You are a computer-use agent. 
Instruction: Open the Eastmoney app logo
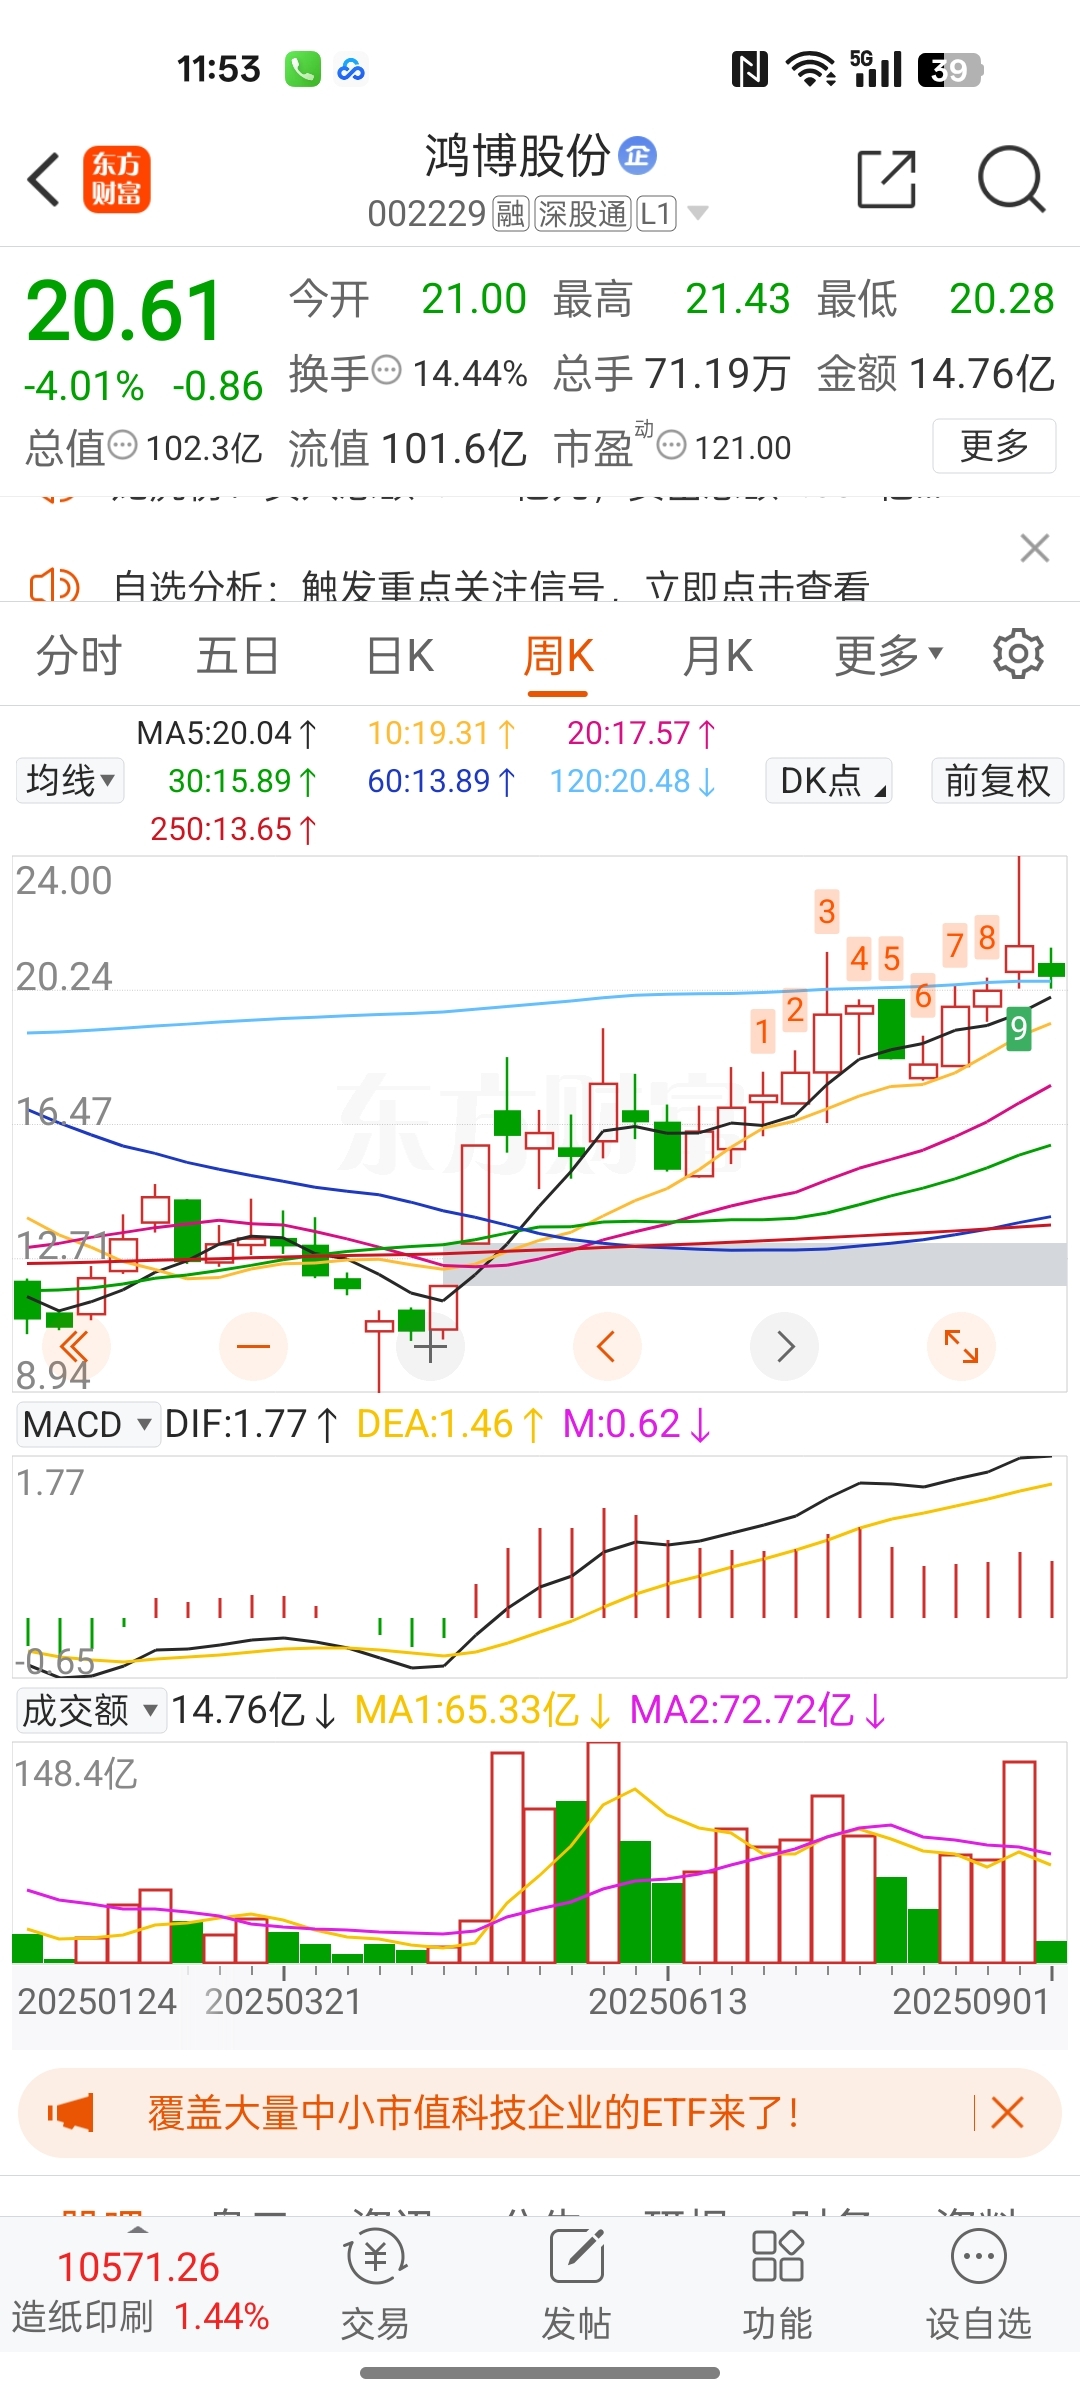pyautogui.click(x=117, y=180)
